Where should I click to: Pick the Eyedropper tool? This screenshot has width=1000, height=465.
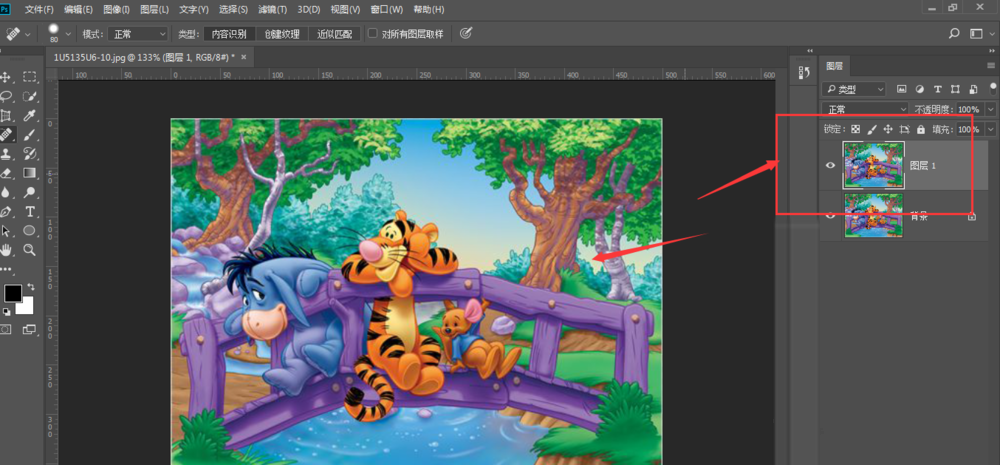point(30,115)
